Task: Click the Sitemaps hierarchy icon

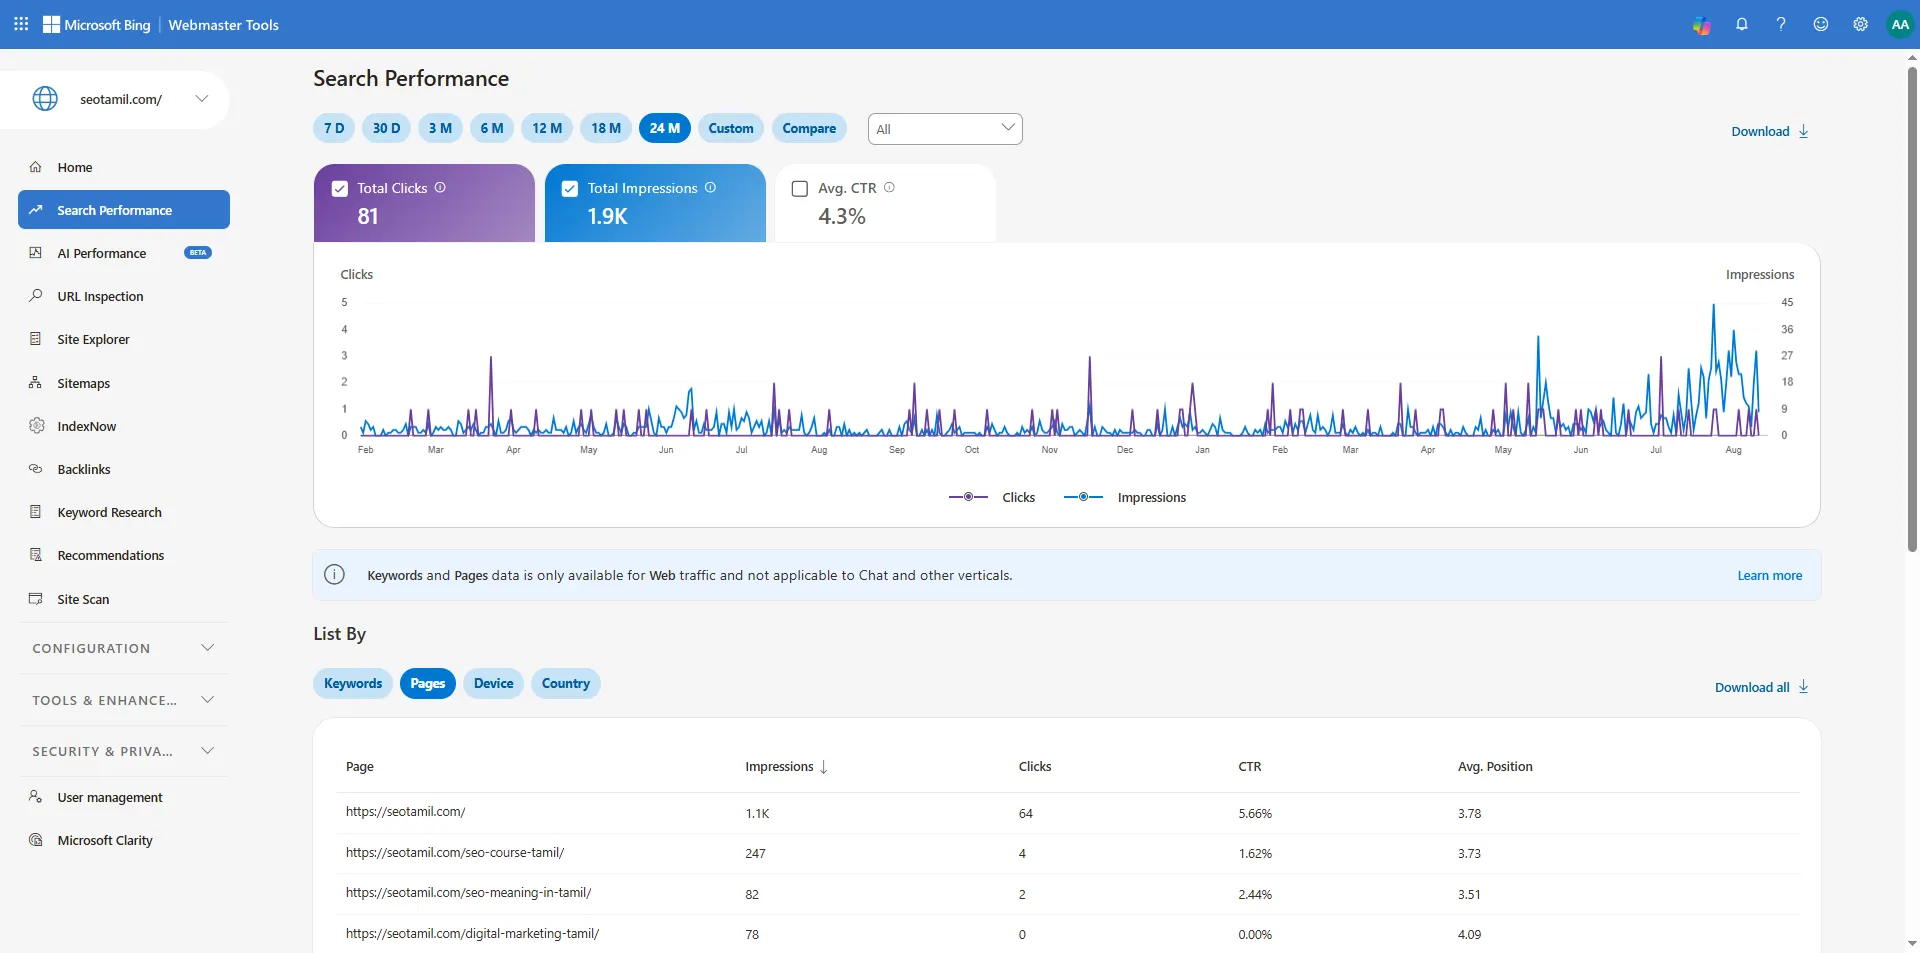Action: click(x=36, y=383)
